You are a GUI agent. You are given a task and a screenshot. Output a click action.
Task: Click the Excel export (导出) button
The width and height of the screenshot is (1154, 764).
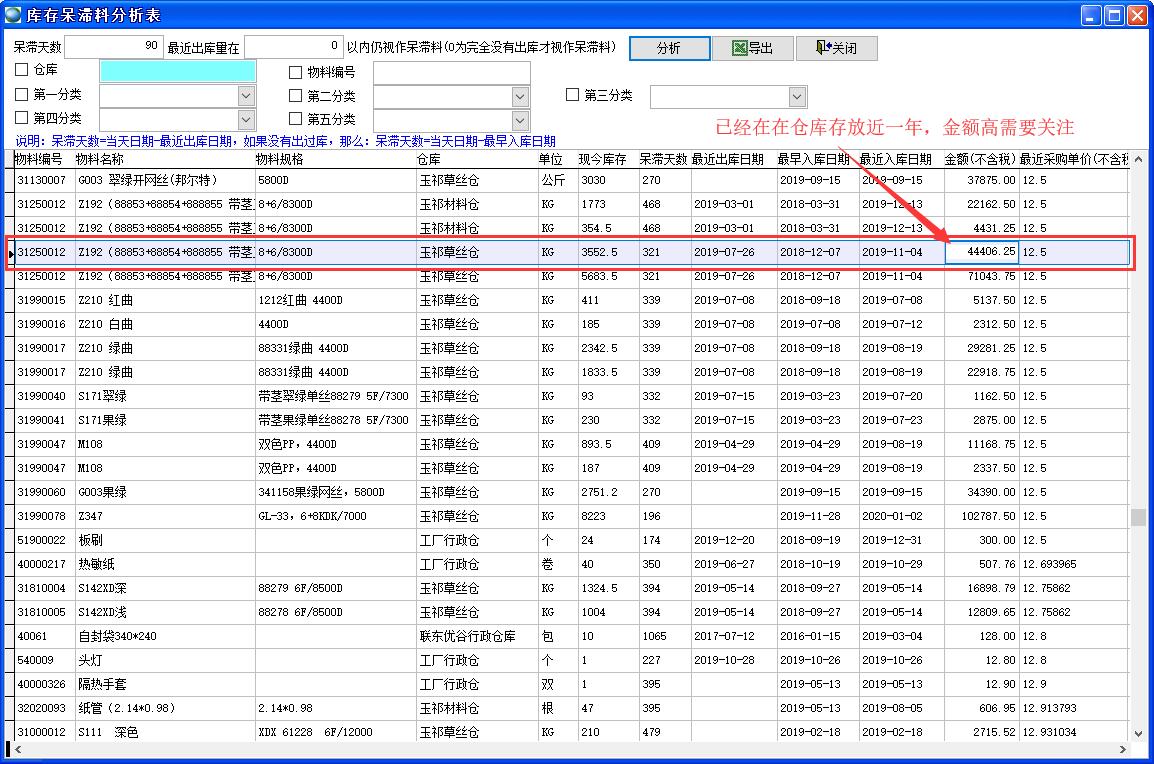tap(753, 48)
